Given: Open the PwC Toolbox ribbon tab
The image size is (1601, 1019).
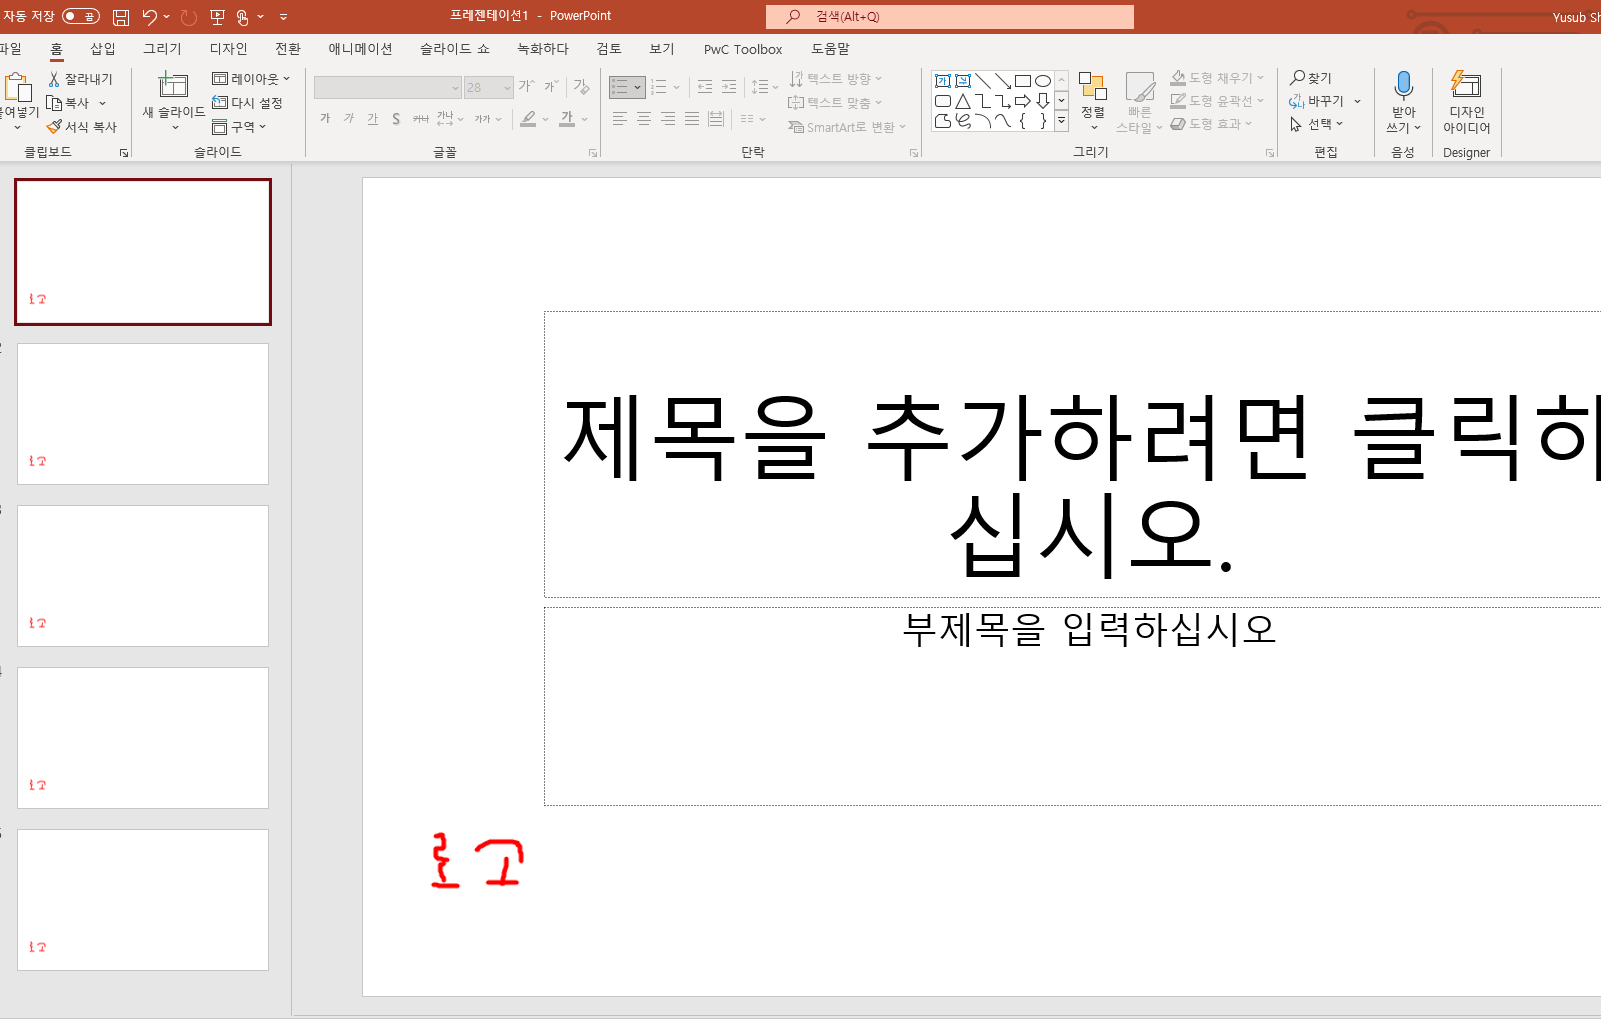Looking at the screenshot, I should [742, 48].
